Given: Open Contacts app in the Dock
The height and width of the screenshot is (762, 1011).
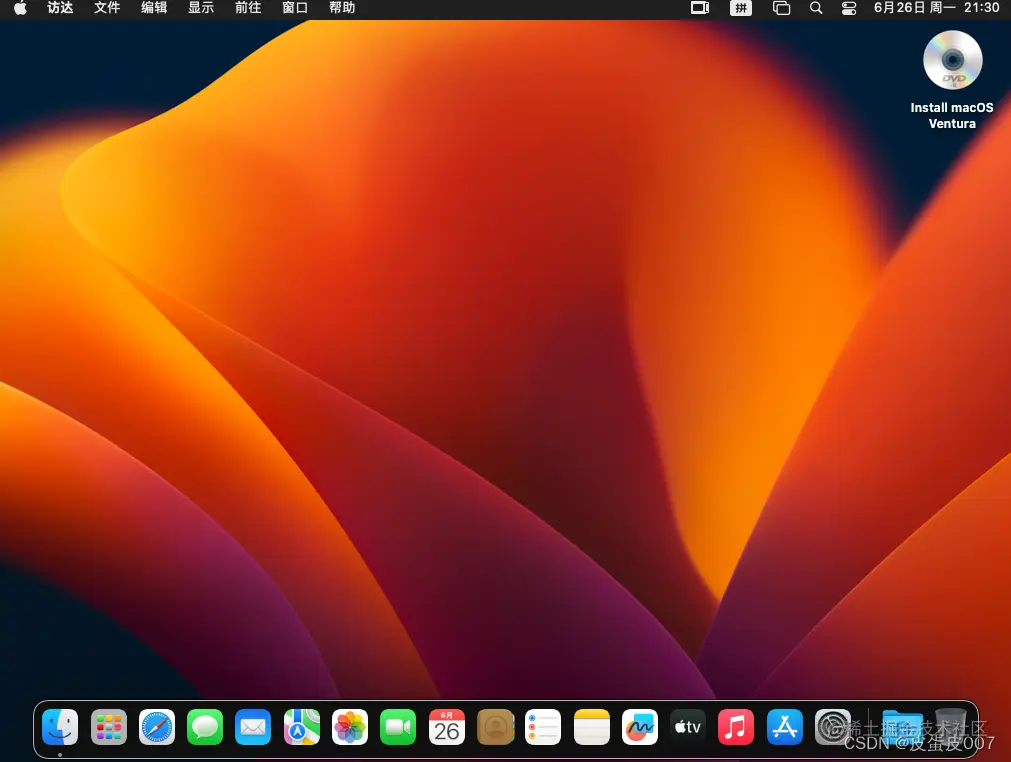Looking at the screenshot, I should [495, 727].
